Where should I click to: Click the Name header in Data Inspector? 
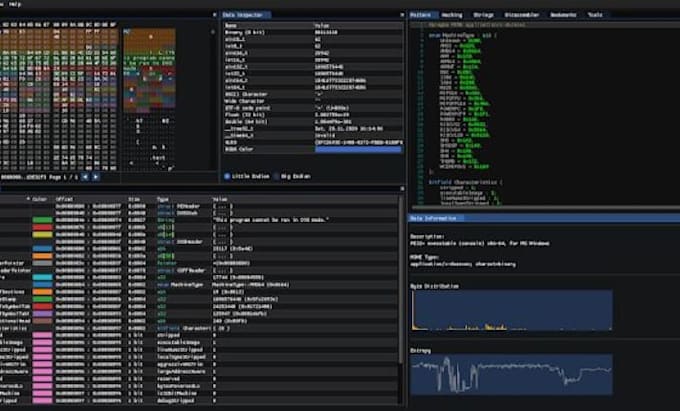coord(231,26)
